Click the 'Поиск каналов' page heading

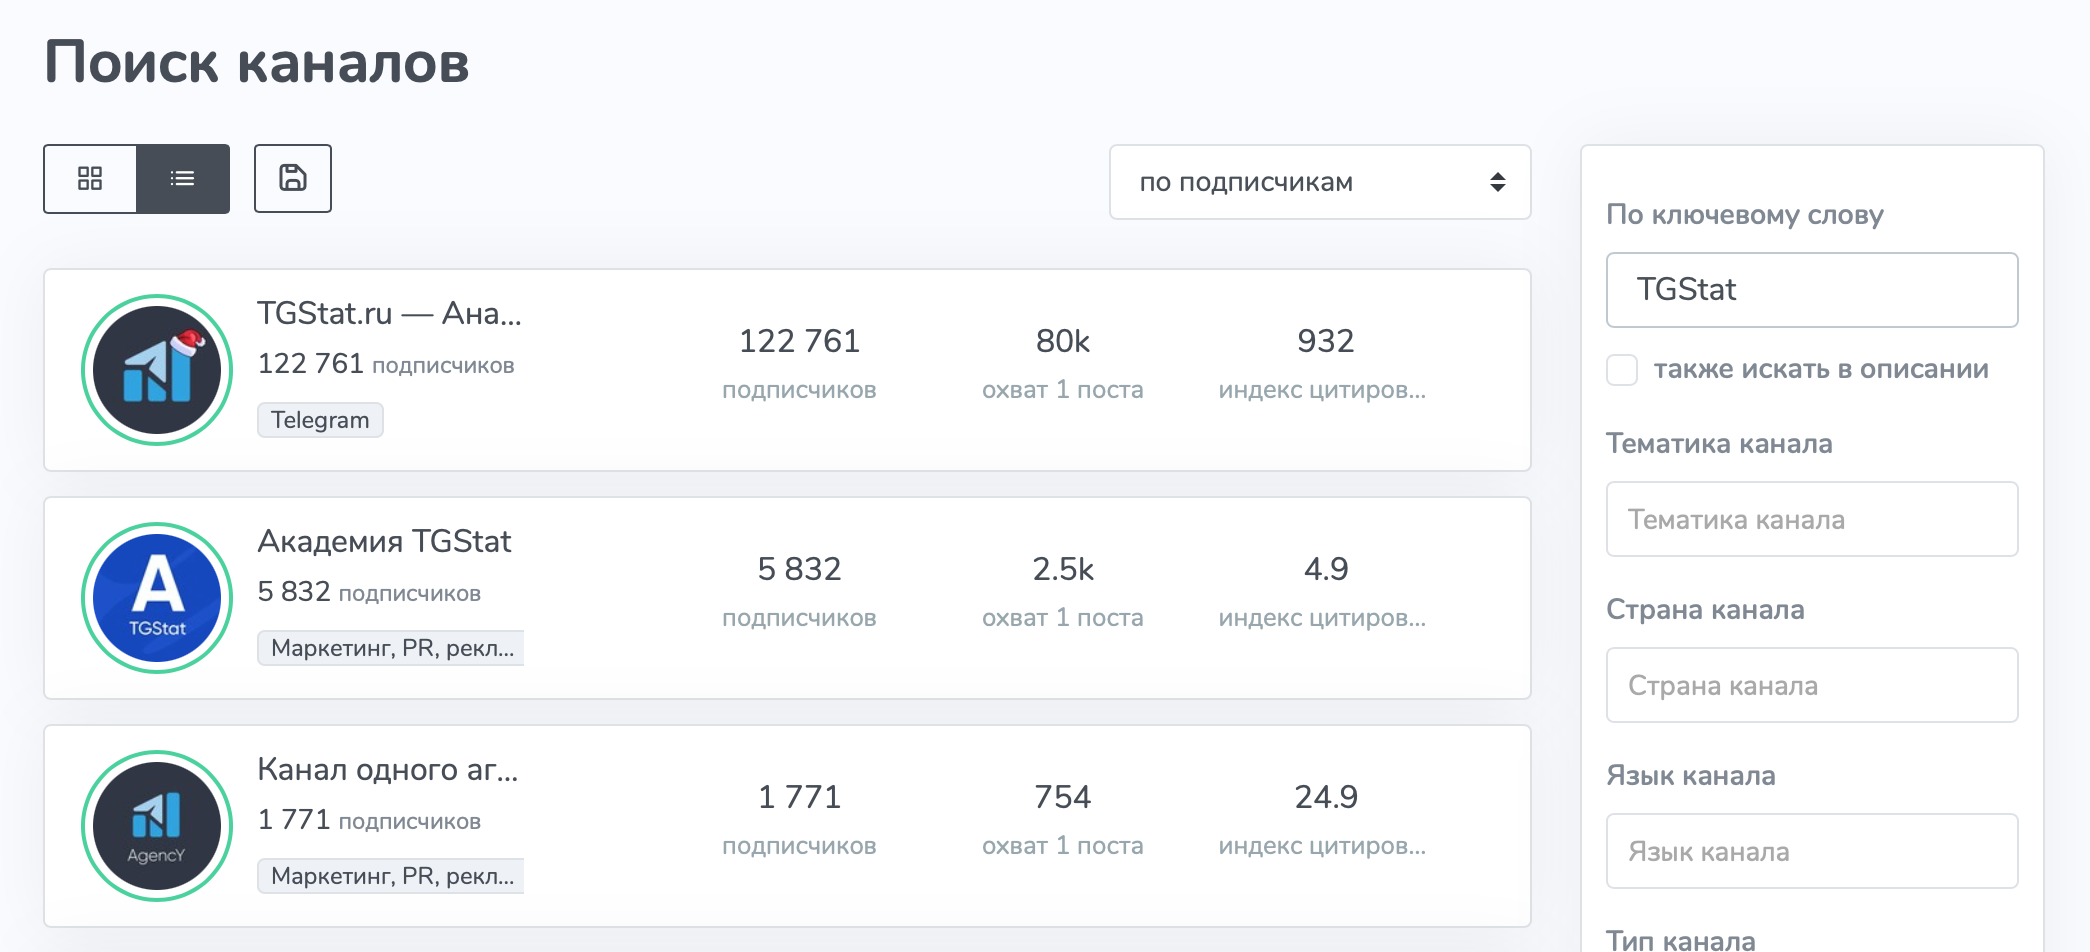[257, 62]
